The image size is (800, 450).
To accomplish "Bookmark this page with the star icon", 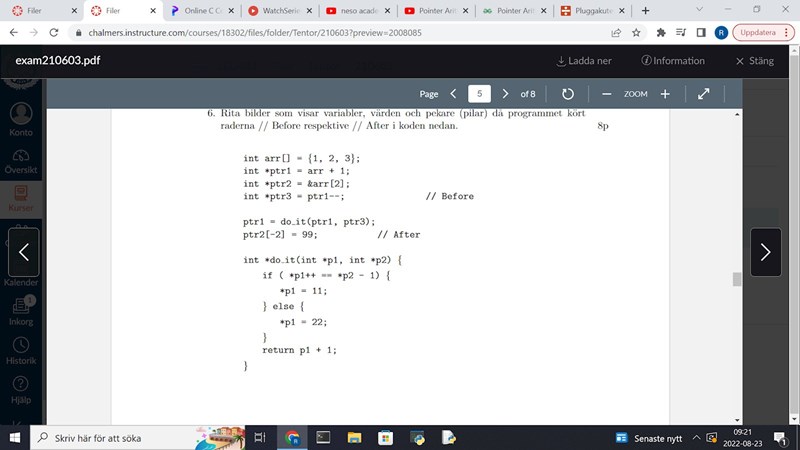I will click(637, 32).
